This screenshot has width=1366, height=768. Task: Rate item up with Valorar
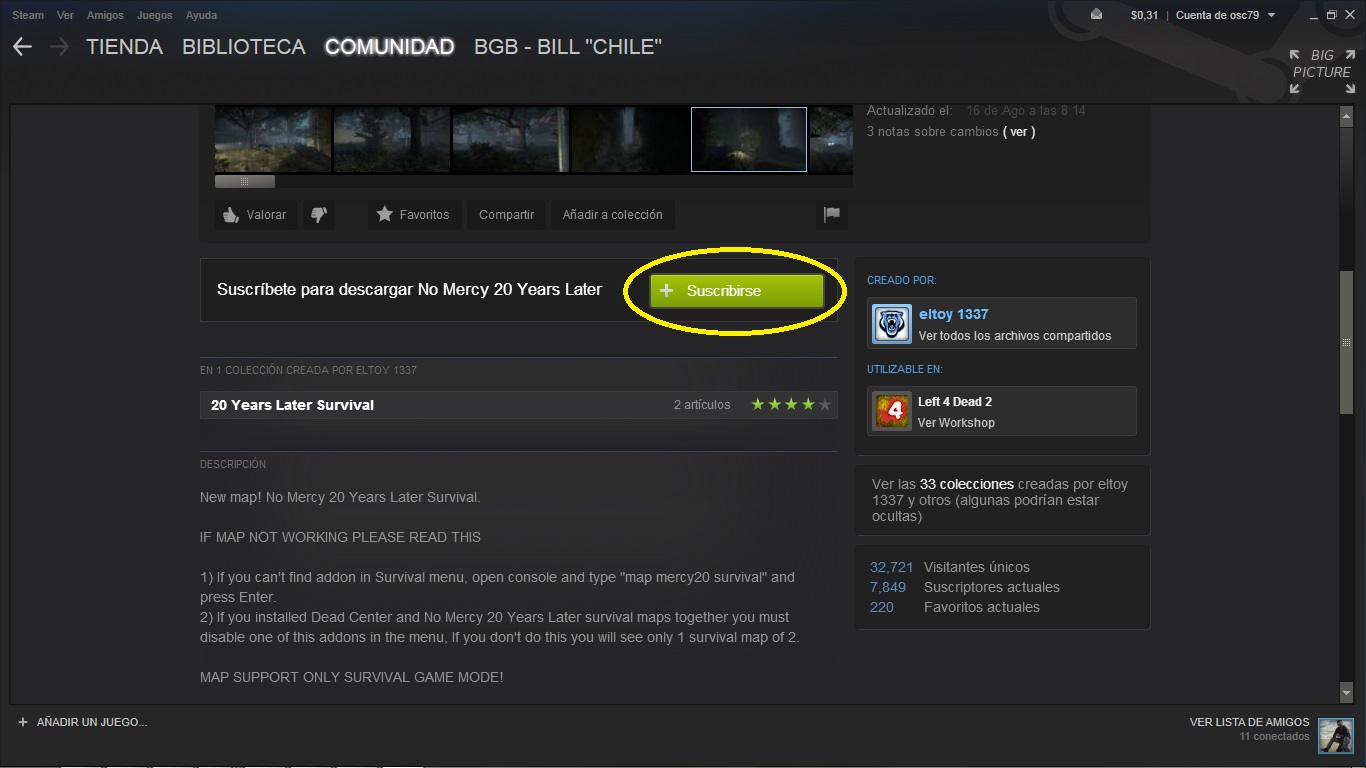click(256, 214)
